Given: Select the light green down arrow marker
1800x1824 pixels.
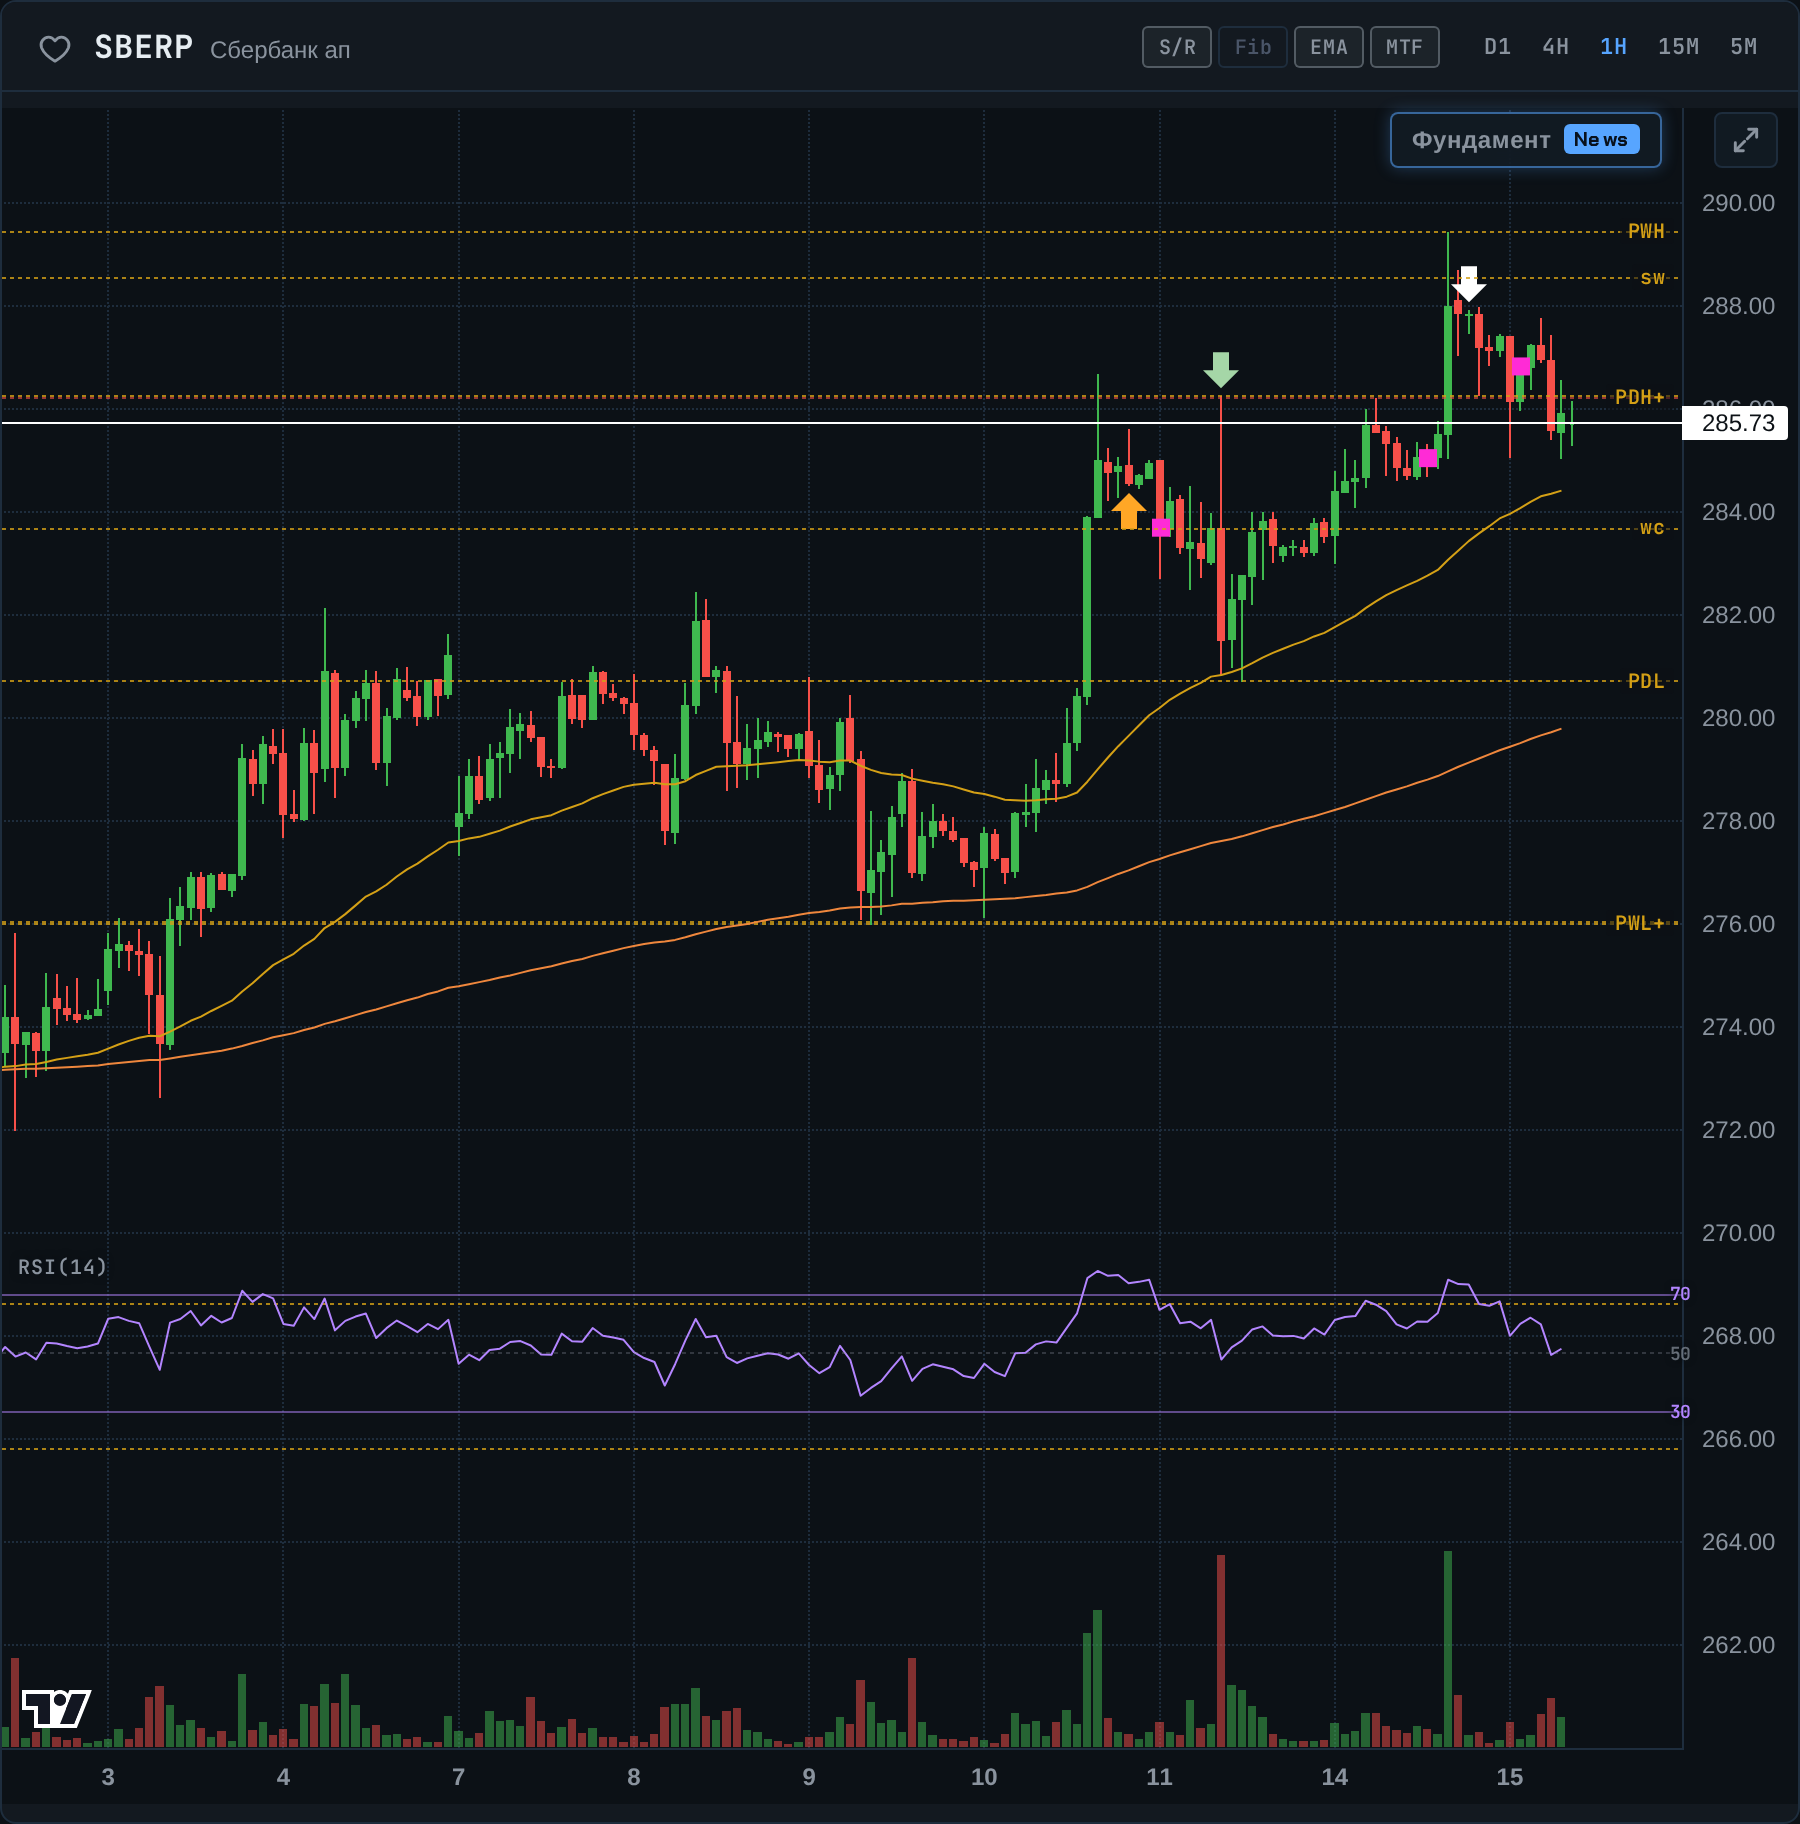Looking at the screenshot, I should point(1220,369).
